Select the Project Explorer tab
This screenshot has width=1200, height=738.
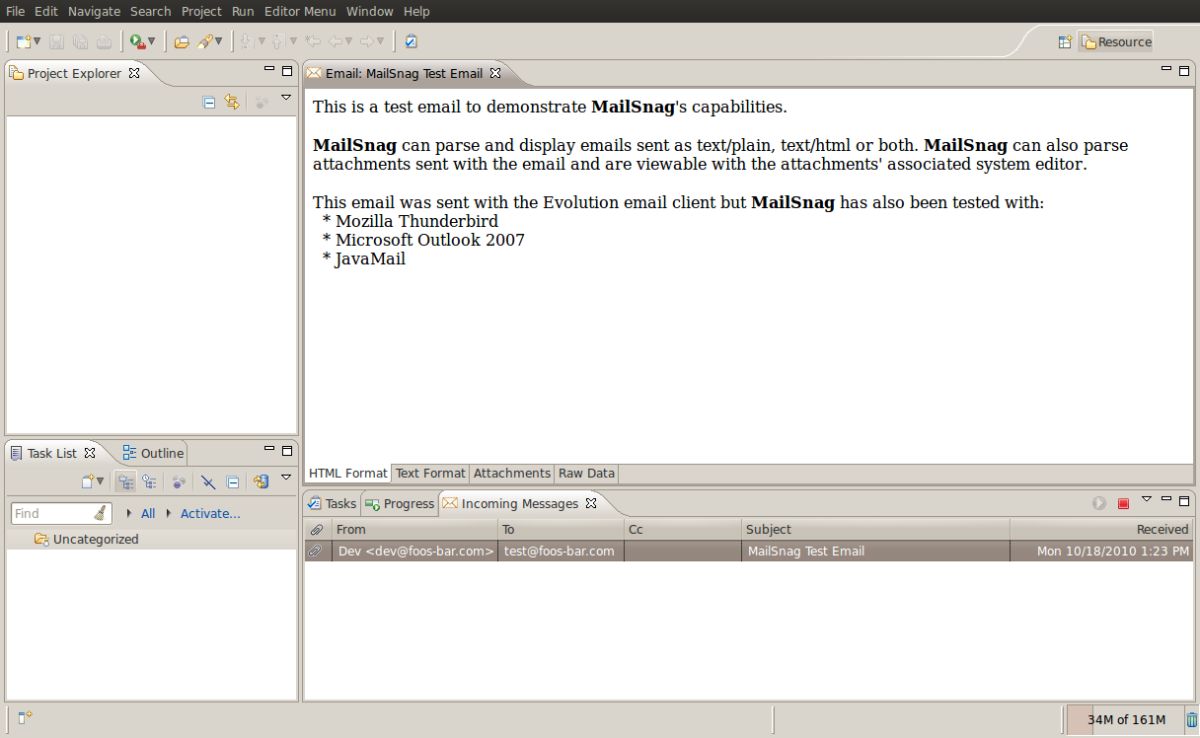[74, 73]
